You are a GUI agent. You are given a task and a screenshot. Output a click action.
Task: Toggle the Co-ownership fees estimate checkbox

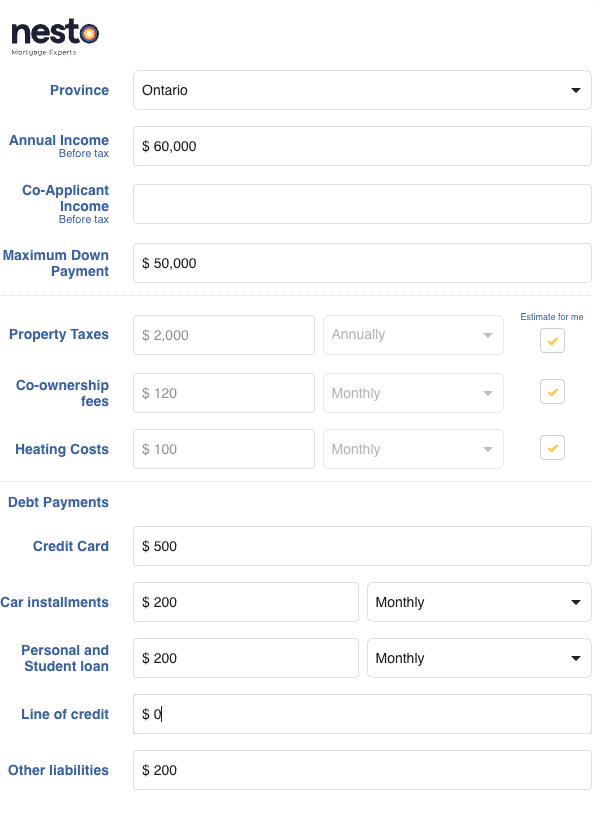point(552,392)
